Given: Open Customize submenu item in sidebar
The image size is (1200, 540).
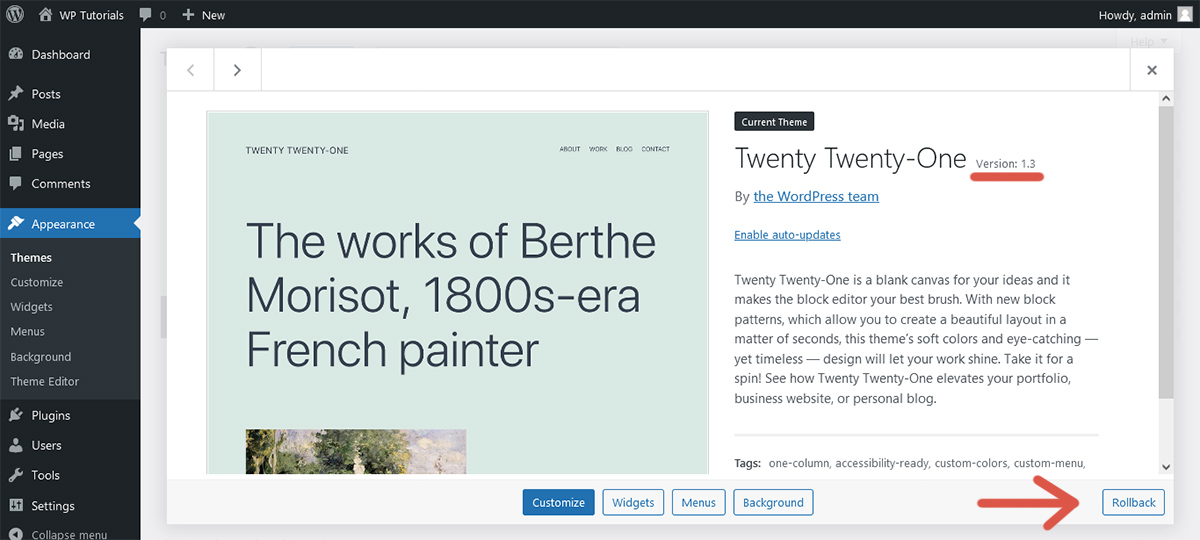Looking at the screenshot, I should coord(37,283).
